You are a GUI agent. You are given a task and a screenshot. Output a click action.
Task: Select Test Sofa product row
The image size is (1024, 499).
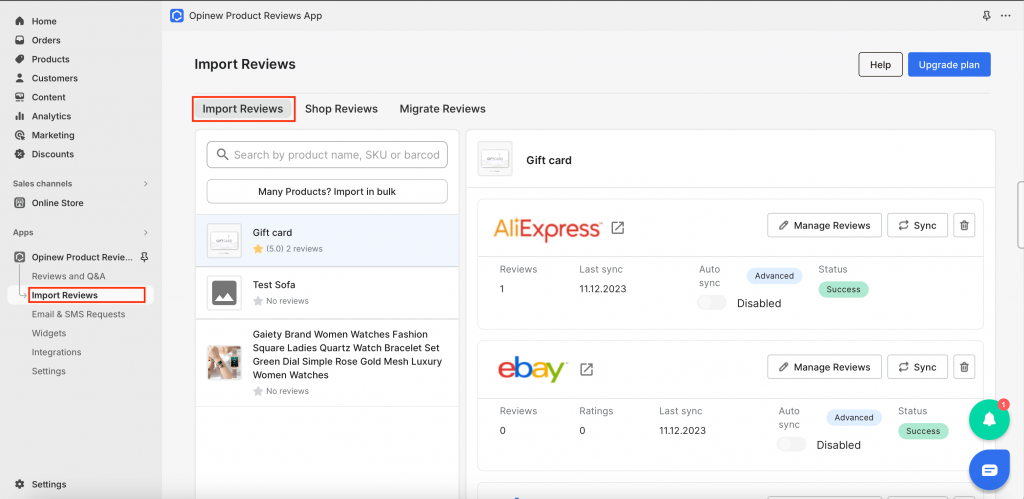click(x=327, y=293)
